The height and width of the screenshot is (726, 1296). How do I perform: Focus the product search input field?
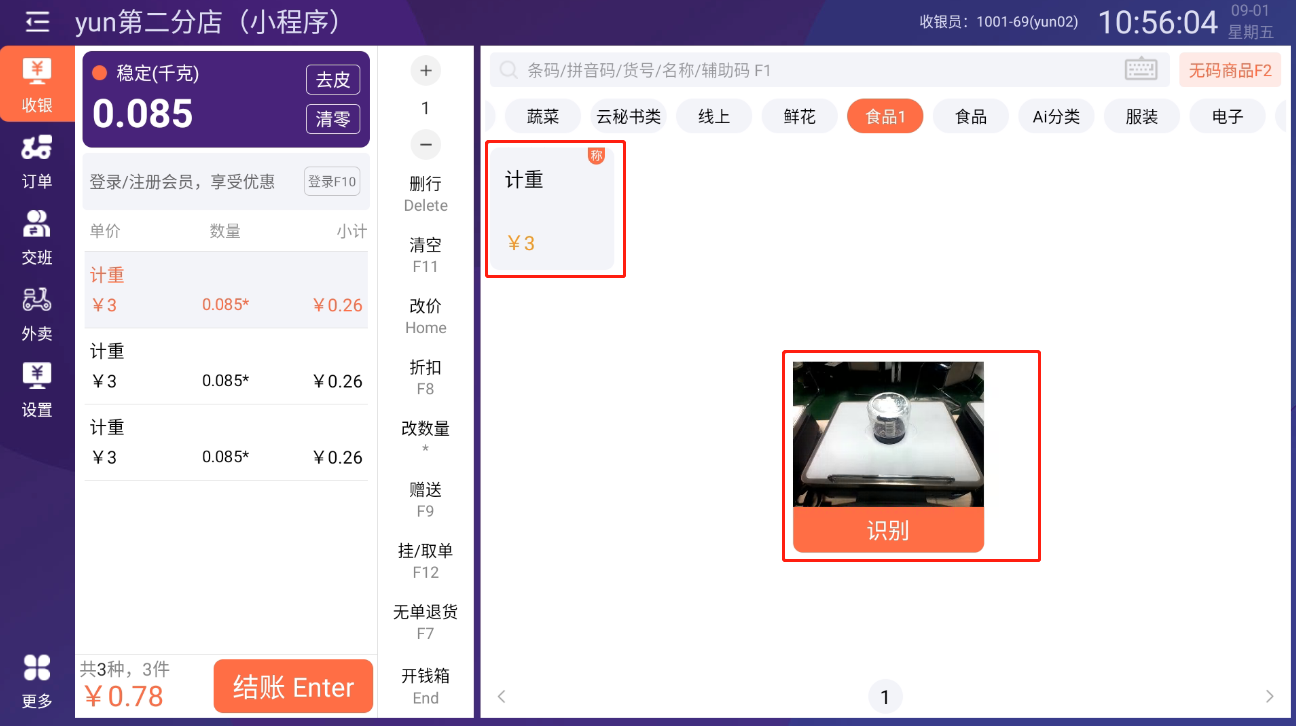[810, 70]
